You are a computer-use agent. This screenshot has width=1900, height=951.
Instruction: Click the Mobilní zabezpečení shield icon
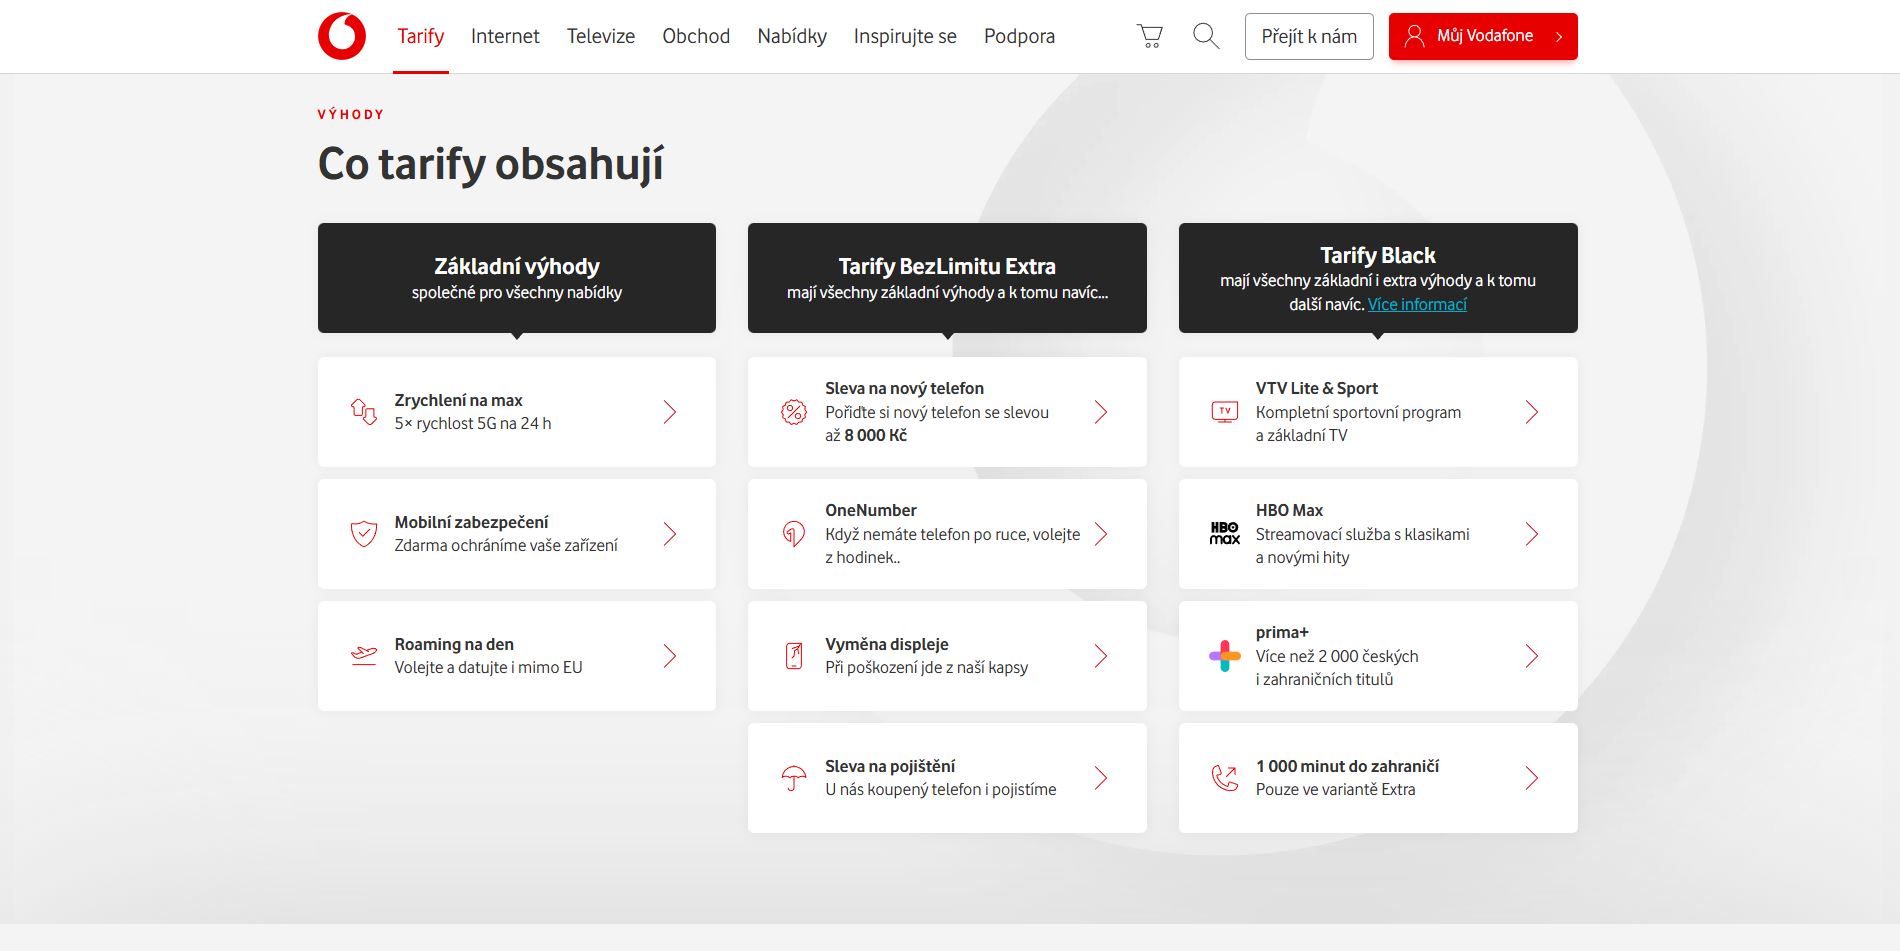point(364,533)
